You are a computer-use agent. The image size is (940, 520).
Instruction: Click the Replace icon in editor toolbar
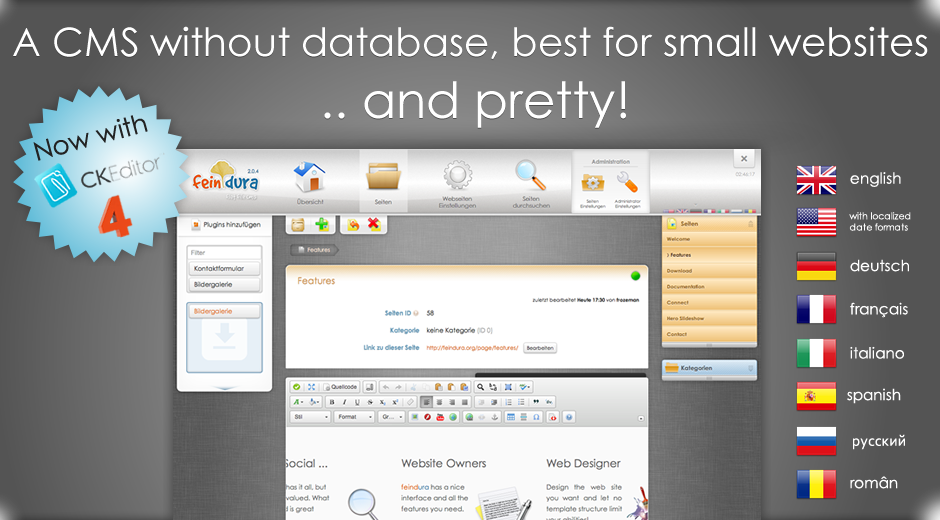point(493,387)
